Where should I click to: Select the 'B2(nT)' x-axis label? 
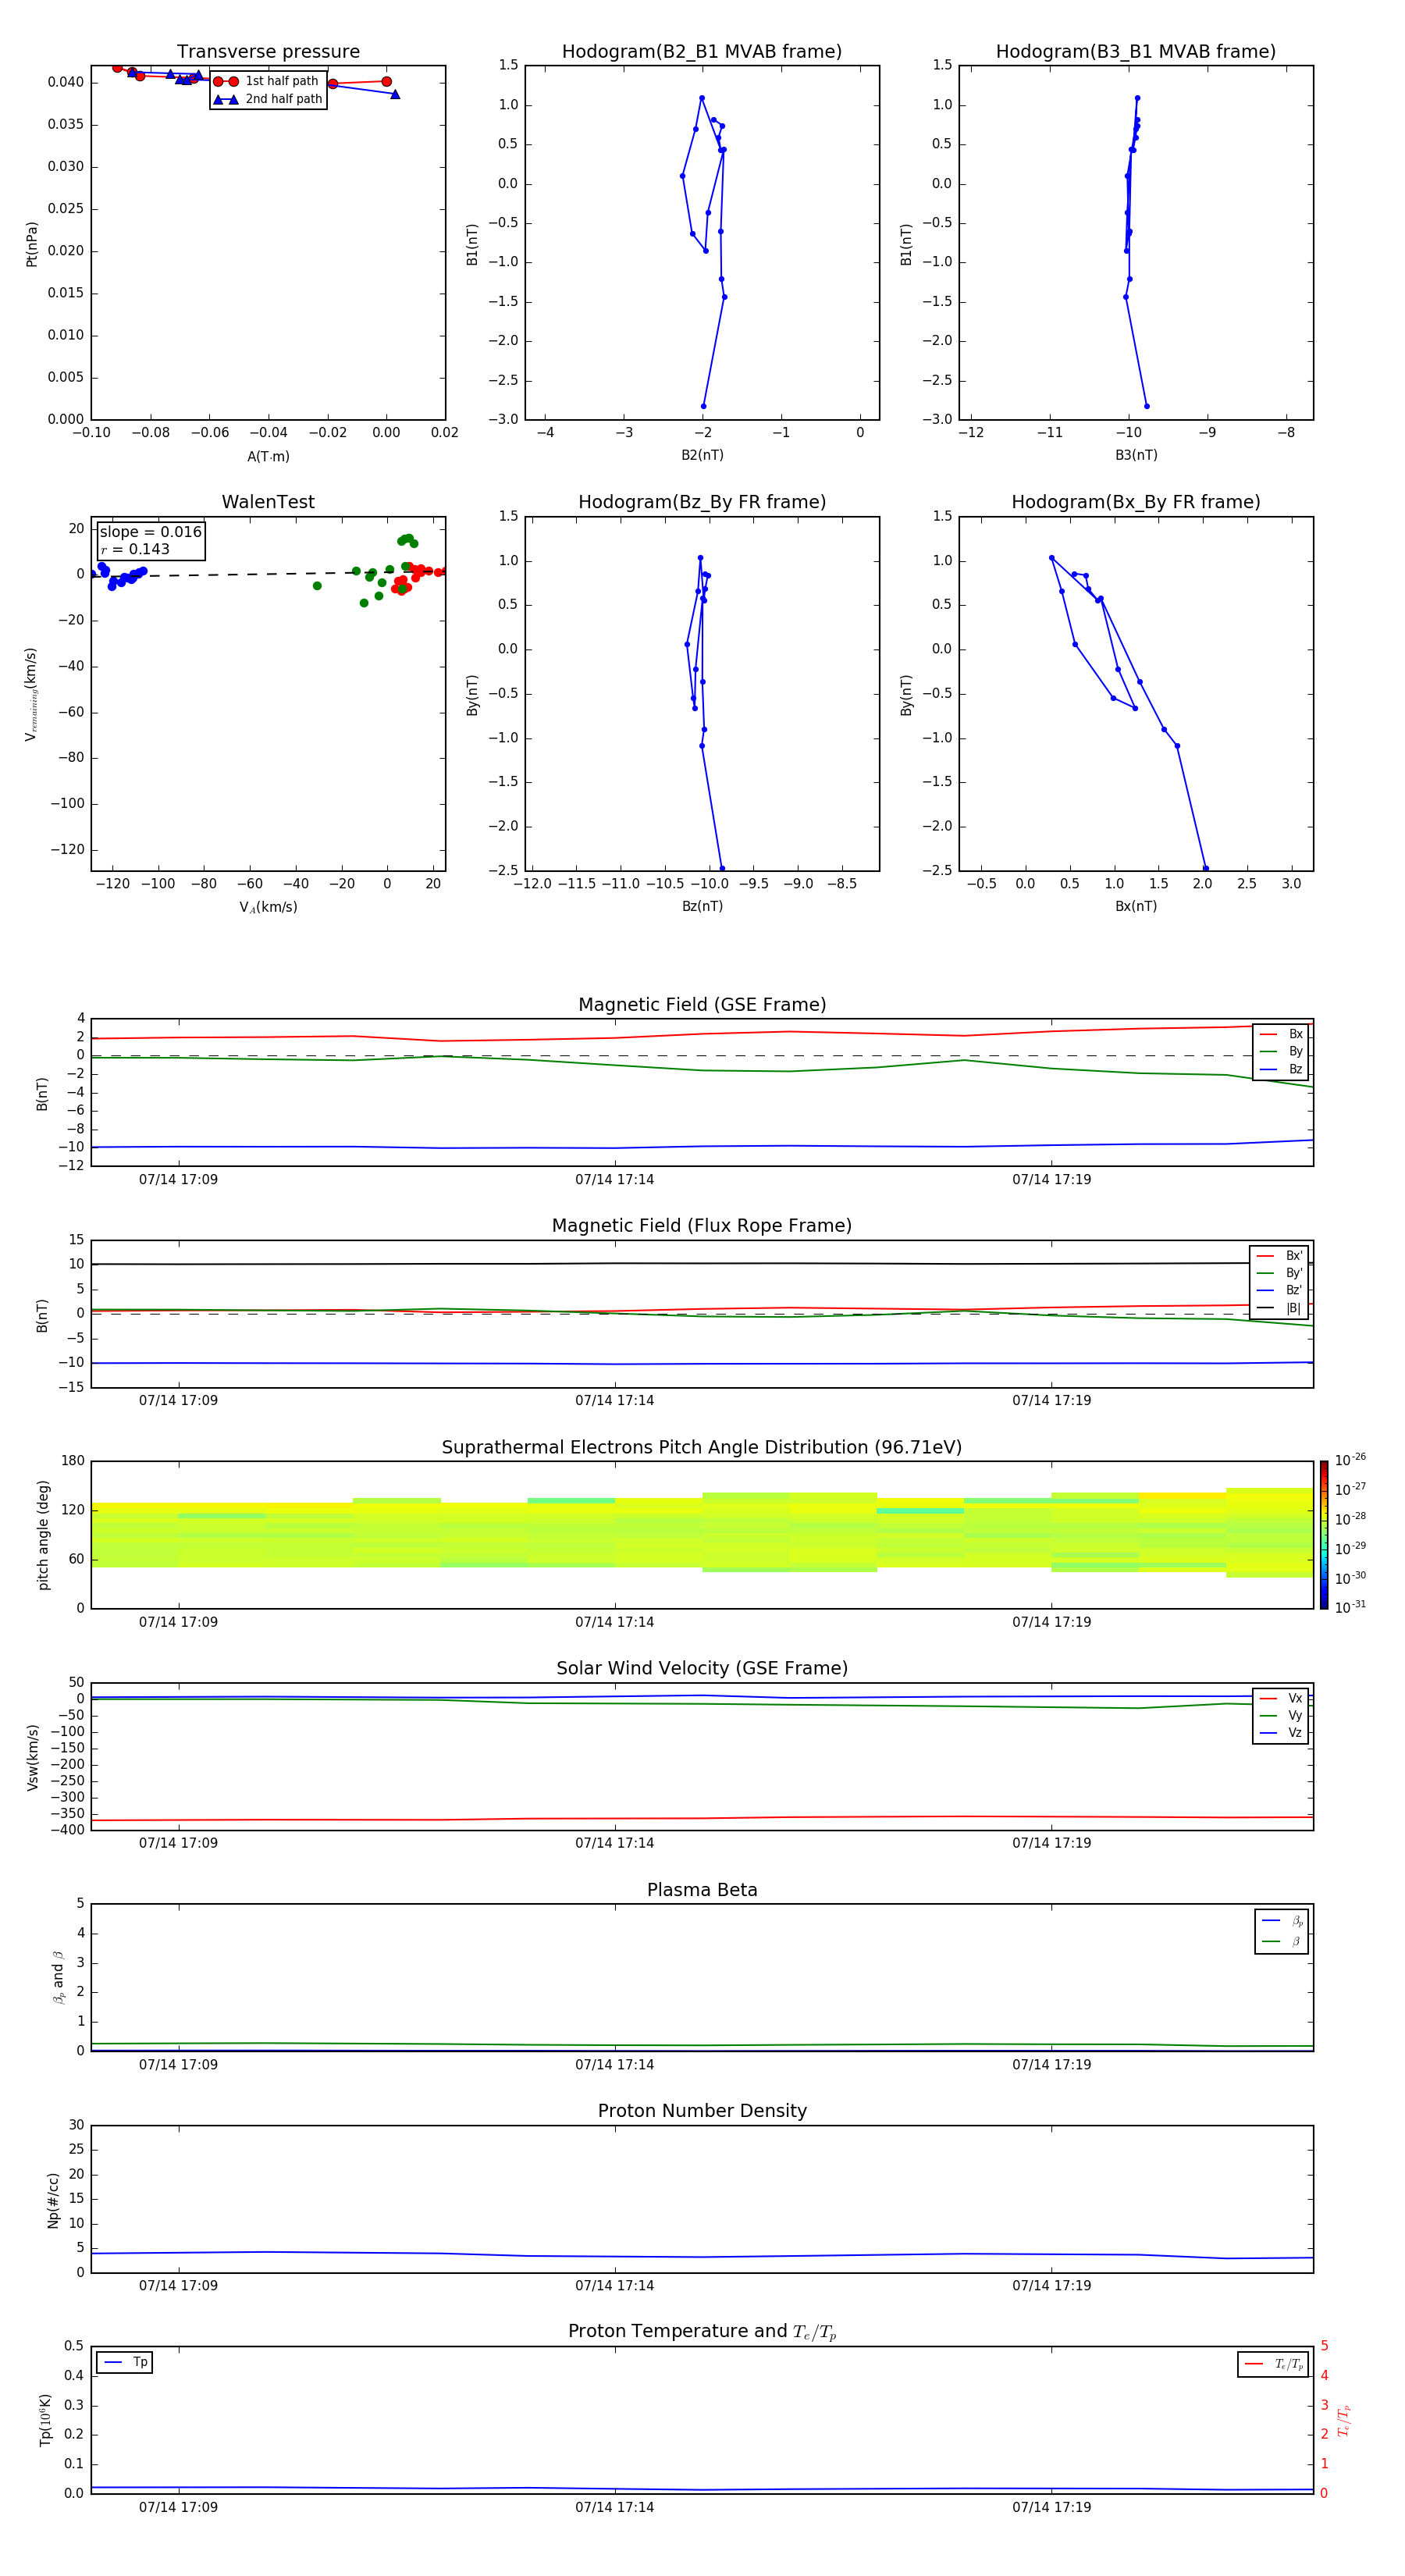coord(702,455)
